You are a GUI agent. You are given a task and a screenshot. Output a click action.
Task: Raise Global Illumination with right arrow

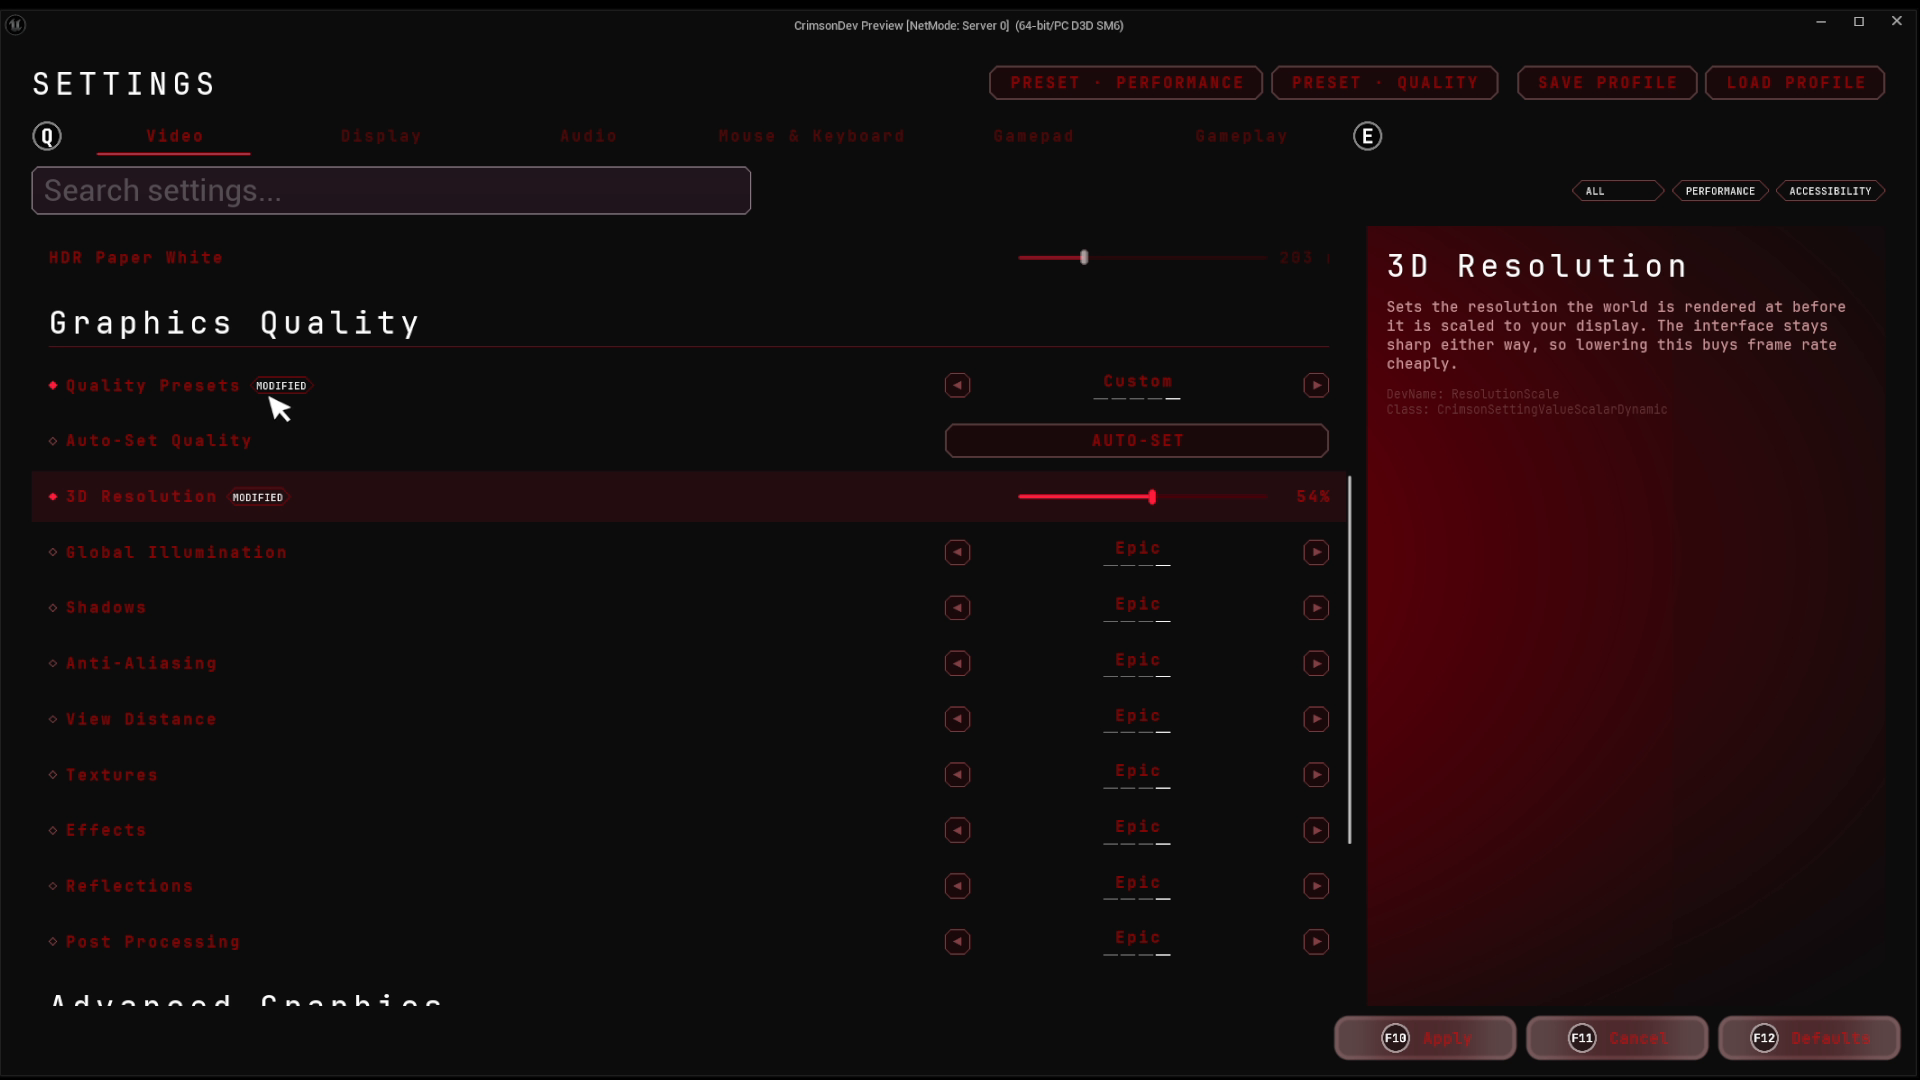coord(1316,552)
